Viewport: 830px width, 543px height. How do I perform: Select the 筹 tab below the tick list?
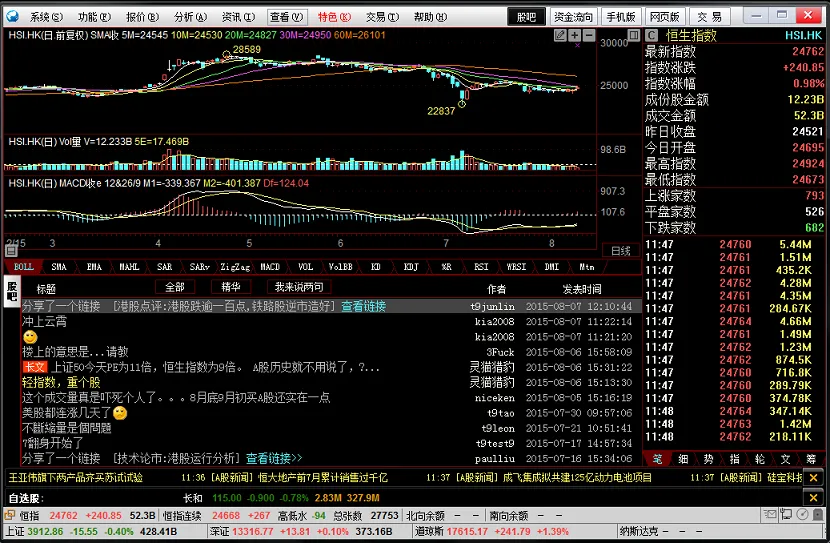pos(811,459)
